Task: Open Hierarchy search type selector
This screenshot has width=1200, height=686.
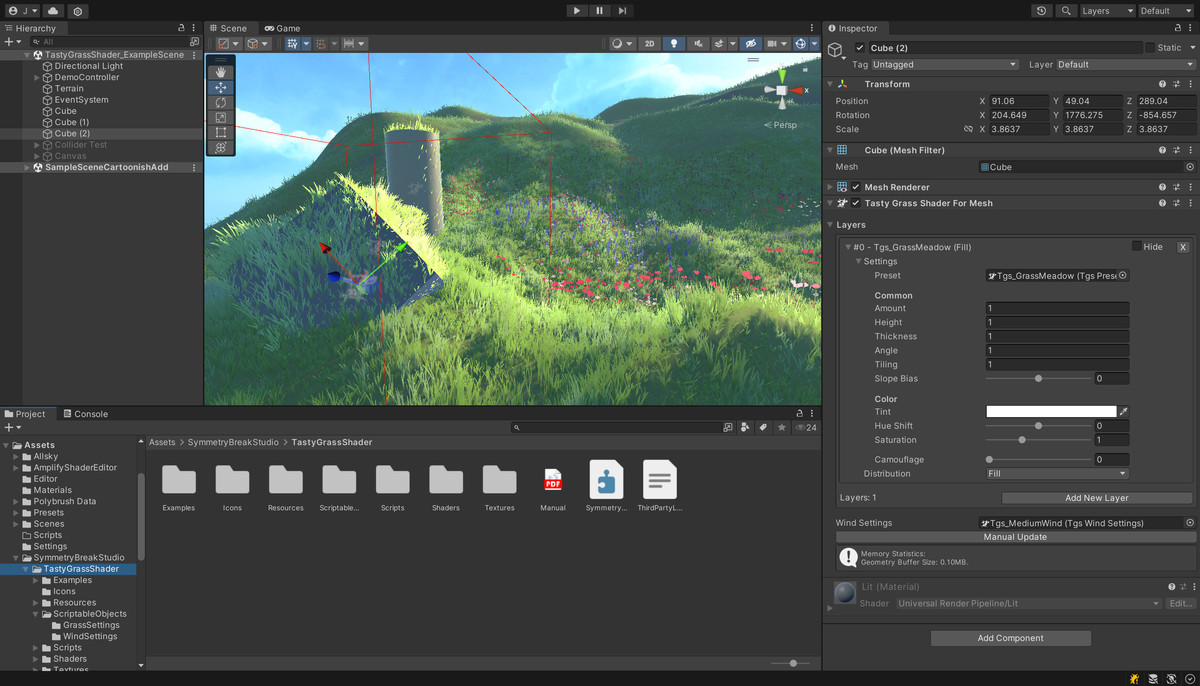Action: coord(38,42)
